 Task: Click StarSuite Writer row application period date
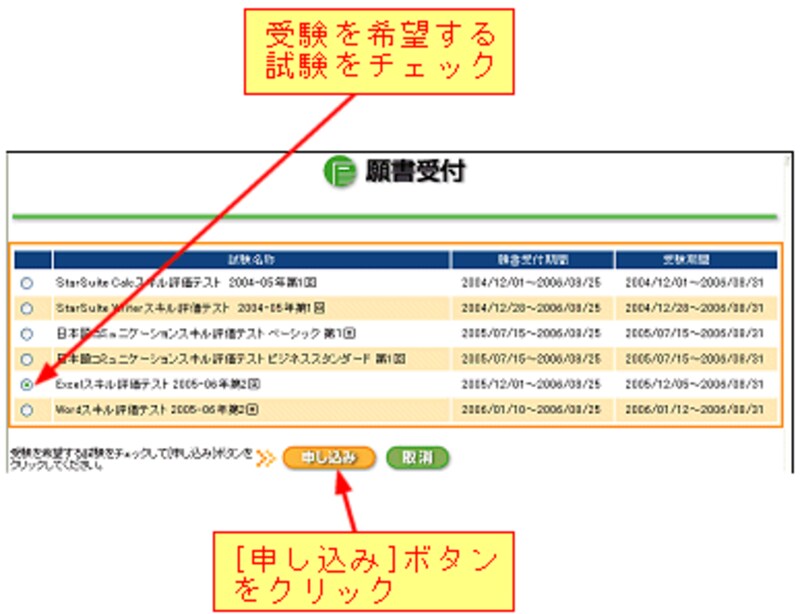531,308
